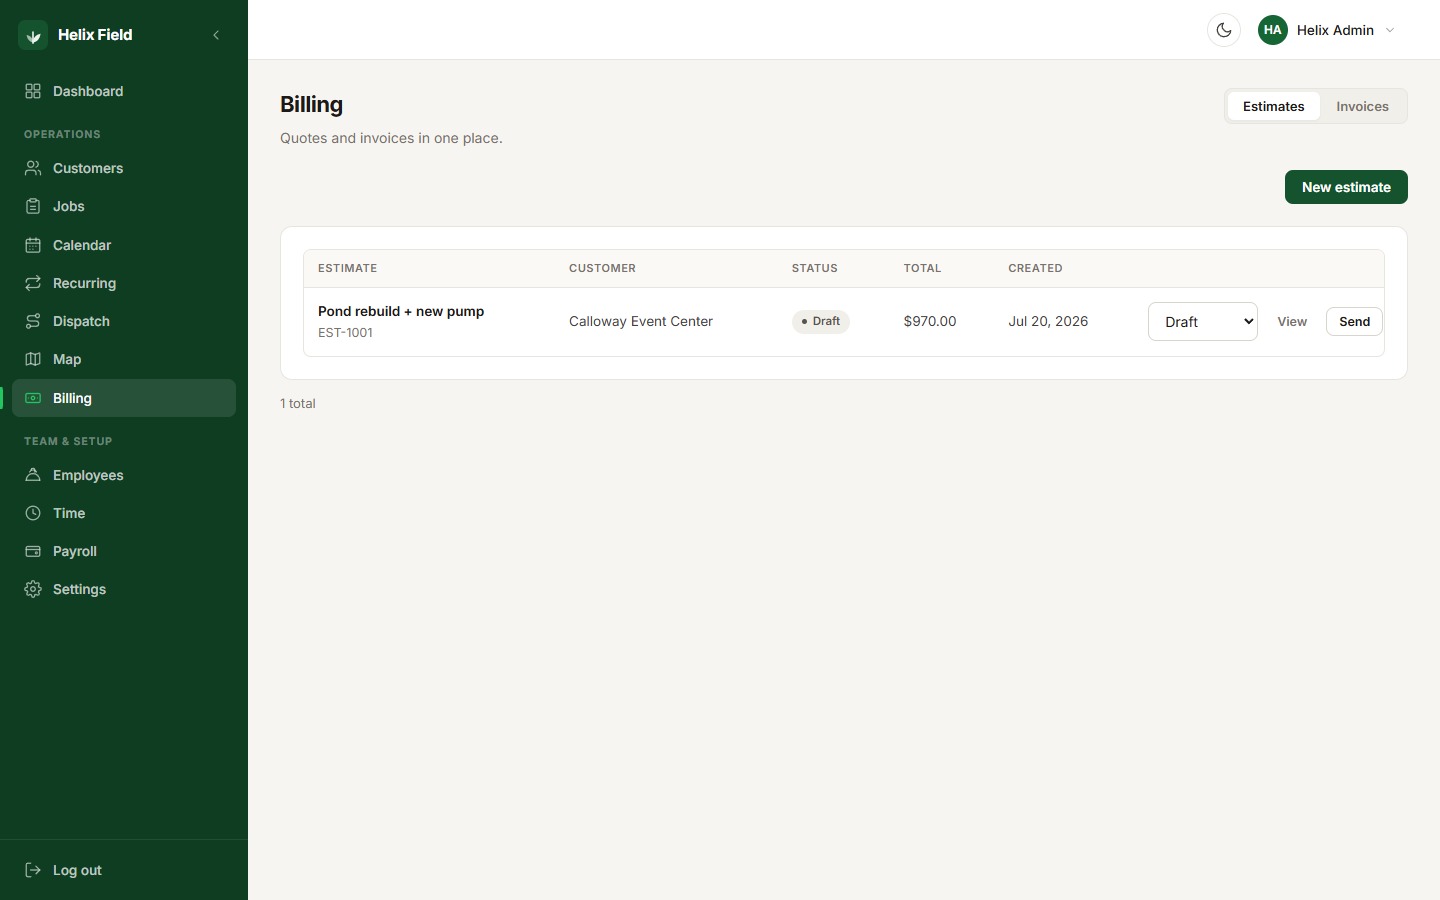Click the CUSTOMER column header
The height and width of the screenshot is (900, 1440).
tap(602, 268)
